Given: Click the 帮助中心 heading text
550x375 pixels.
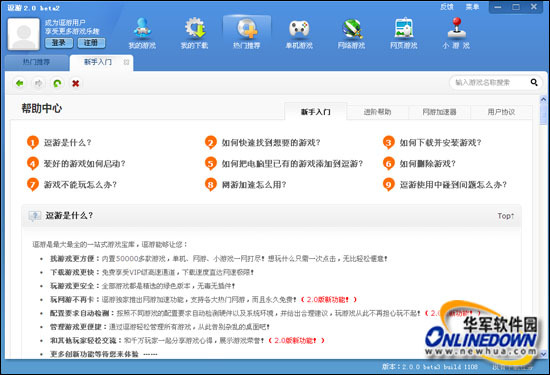Looking at the screenshot, I should click(42, 108).
